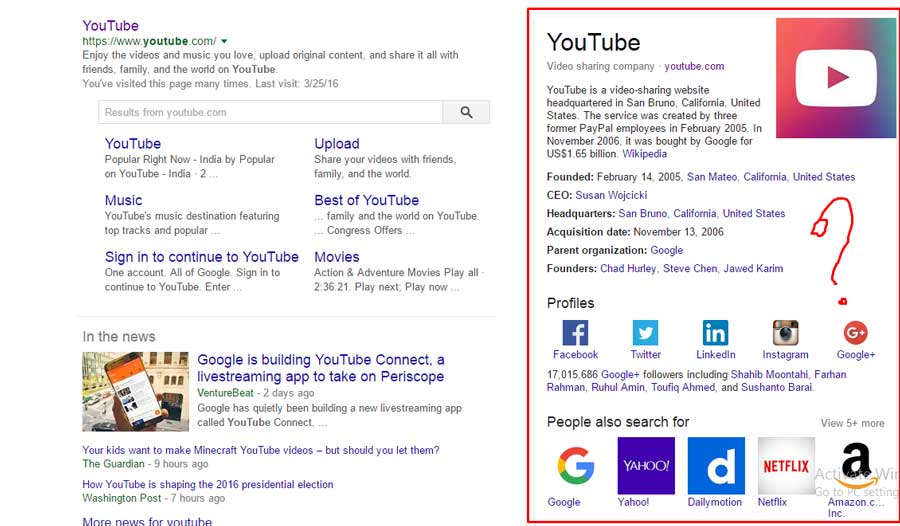The image size is (900, 526).
Task: Open 'Sign in to continue to YouTube' link
Action: (x=201, y=257)
